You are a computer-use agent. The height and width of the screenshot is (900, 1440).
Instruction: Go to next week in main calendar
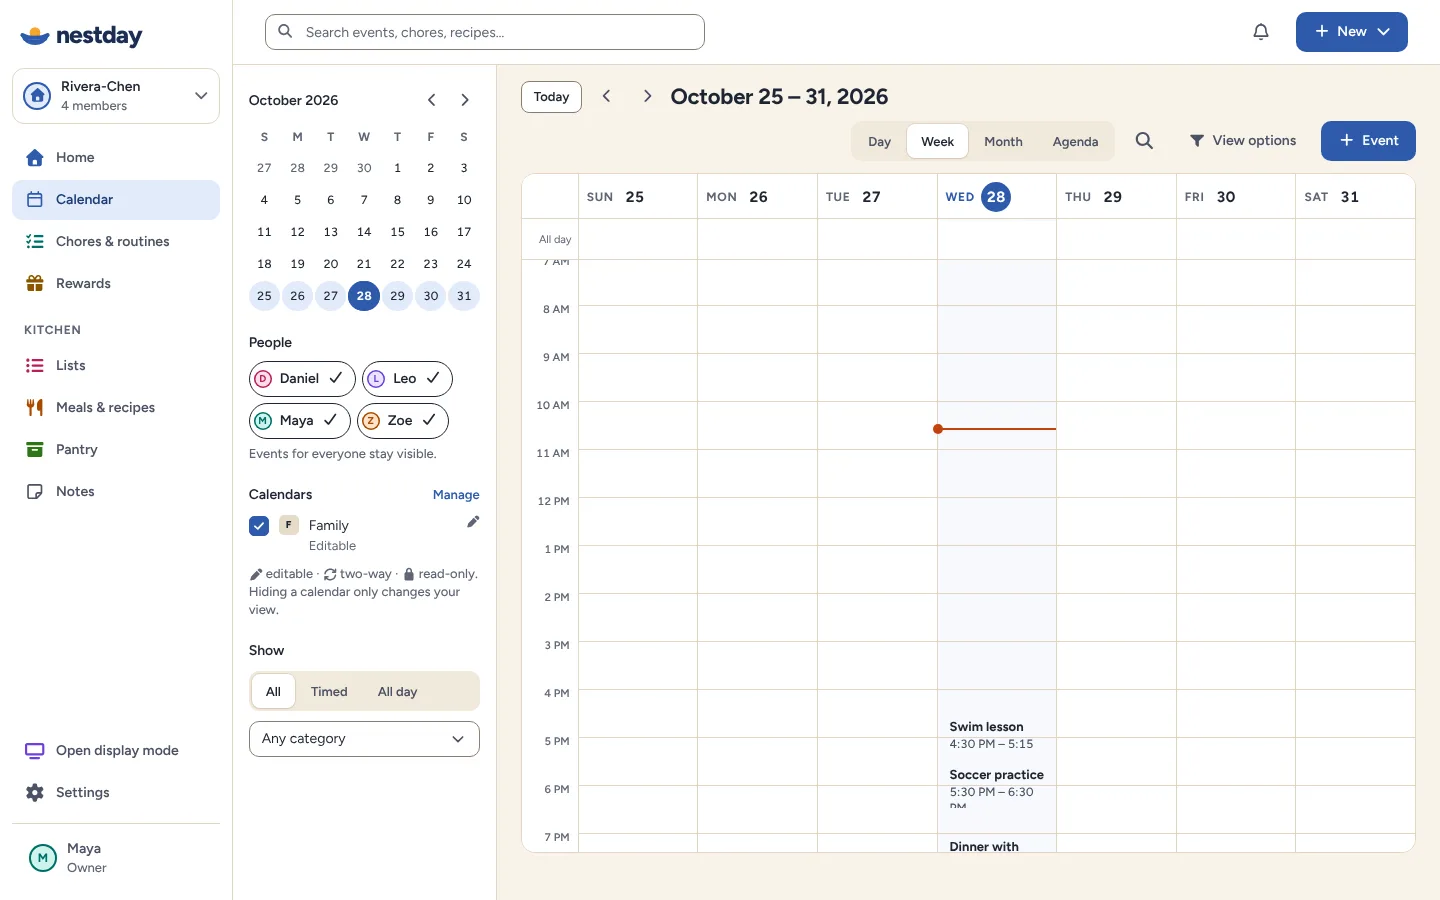[647, 96]
